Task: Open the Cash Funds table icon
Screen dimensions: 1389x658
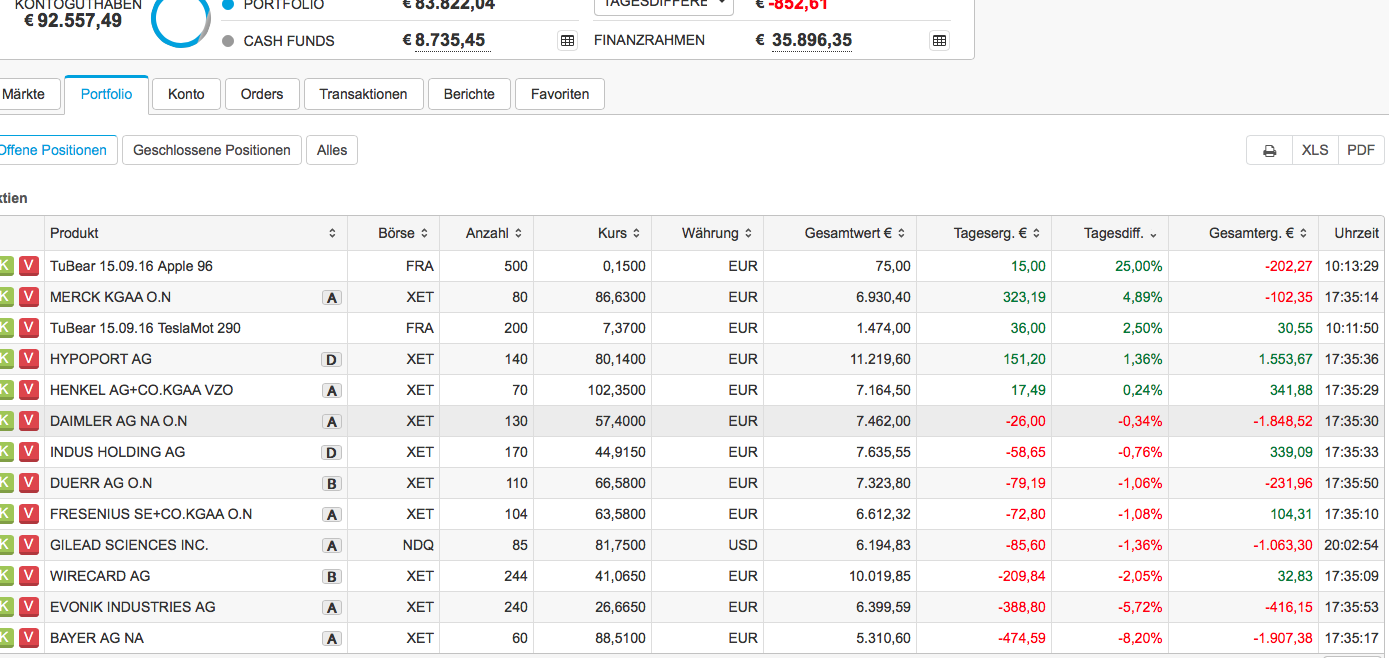Action: 567,40
